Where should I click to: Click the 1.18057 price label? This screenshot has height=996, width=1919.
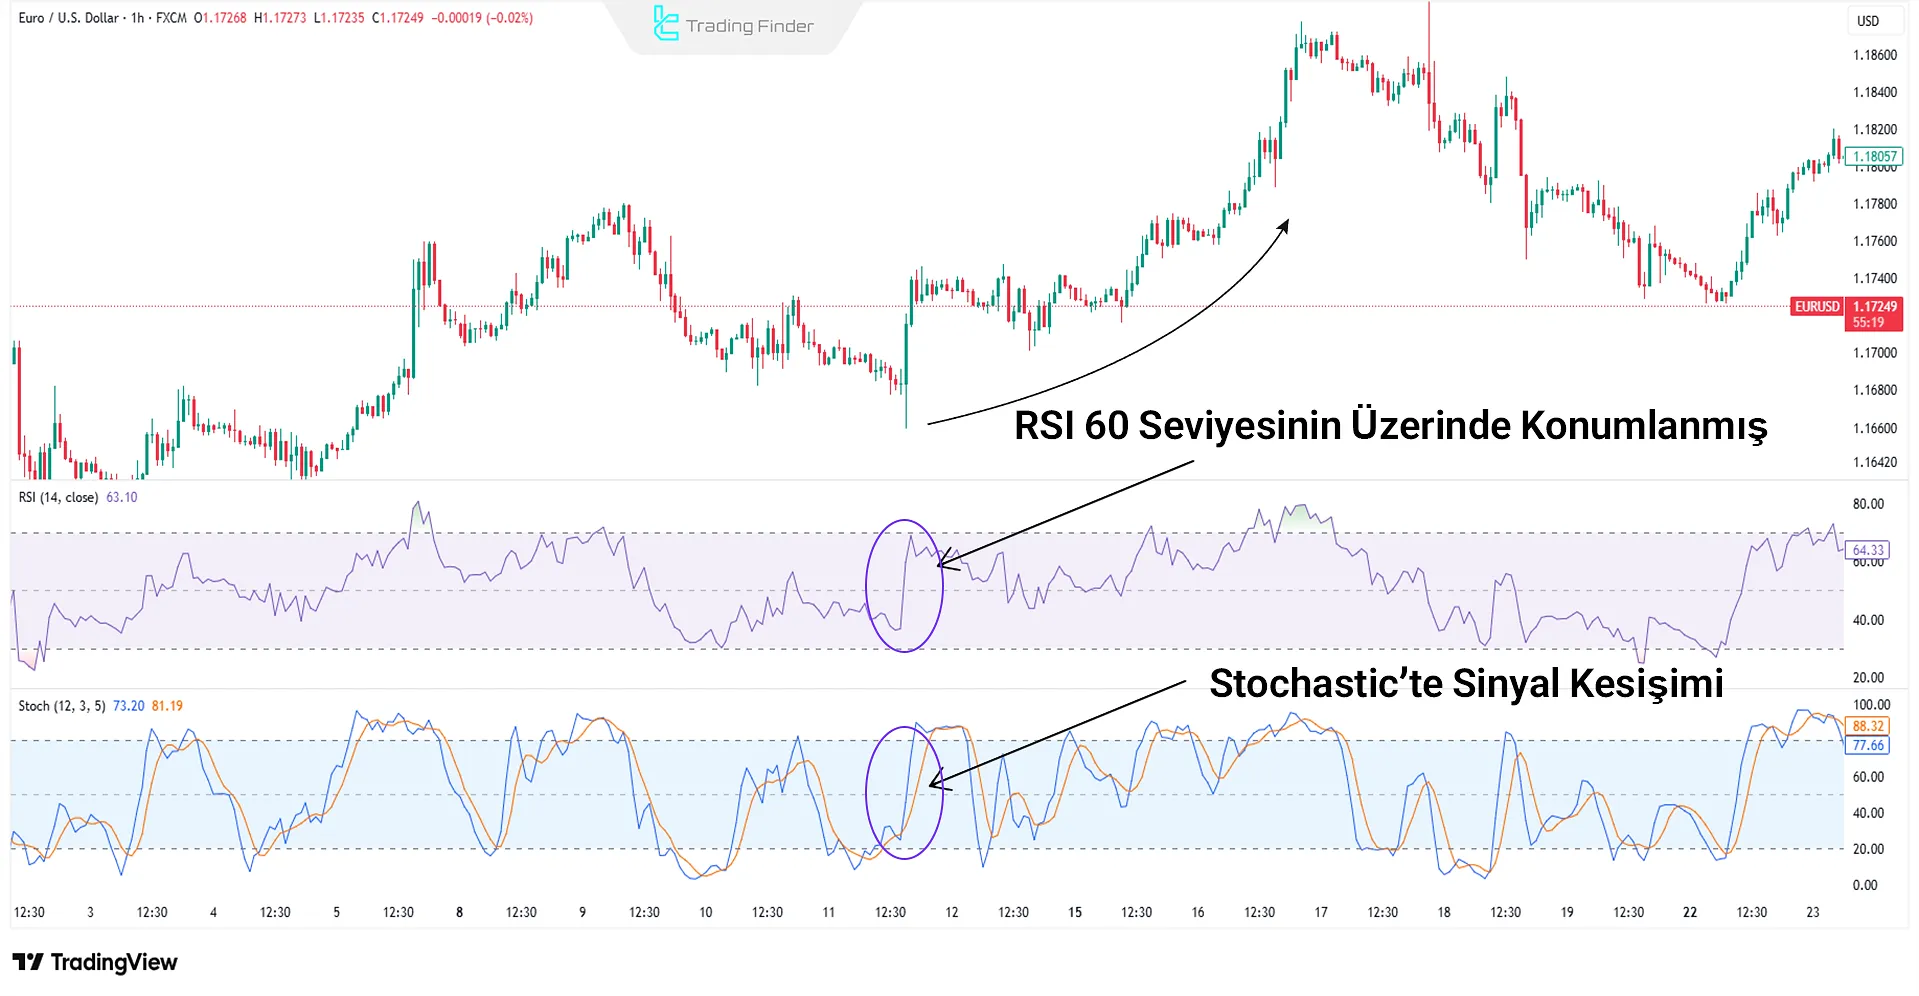tap(1872, 157)
